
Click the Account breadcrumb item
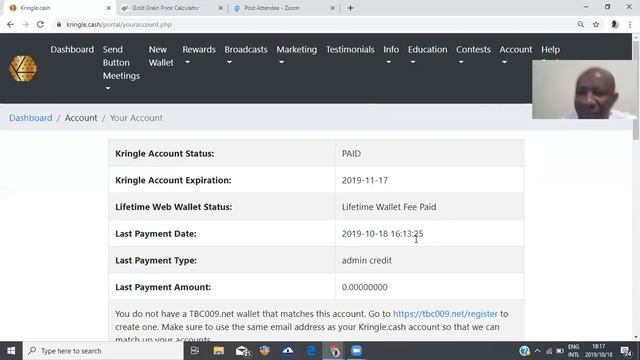click(x=81, y=118)
